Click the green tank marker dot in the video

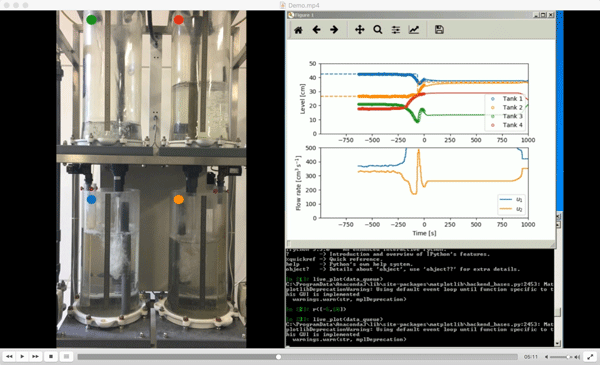[91, 20]
